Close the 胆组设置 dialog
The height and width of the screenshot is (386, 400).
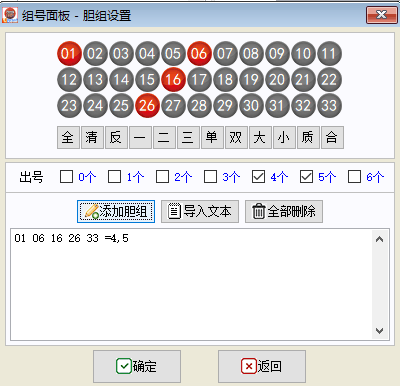tap(381, 15)
